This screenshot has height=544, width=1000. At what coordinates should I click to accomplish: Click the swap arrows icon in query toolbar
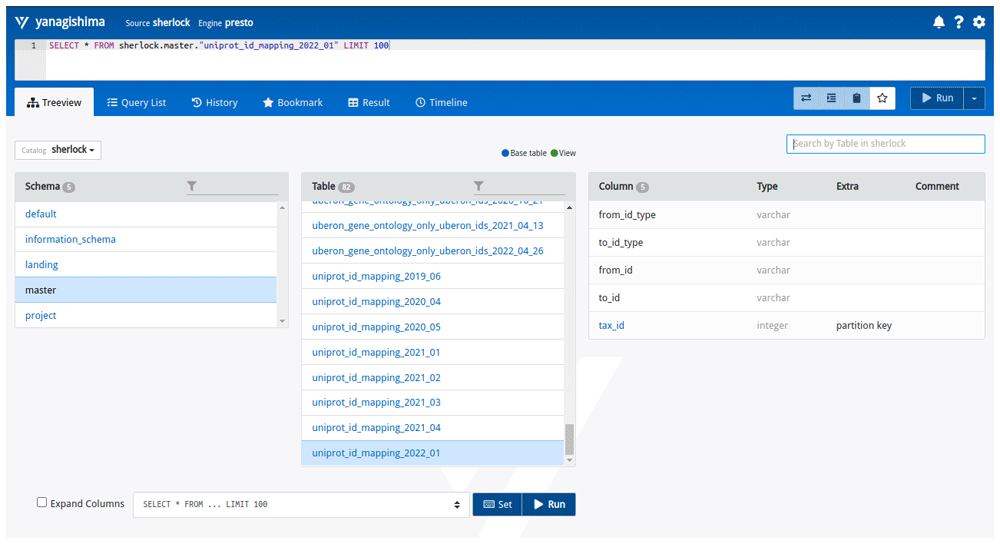pyautogui.click(x=806, y=98)
